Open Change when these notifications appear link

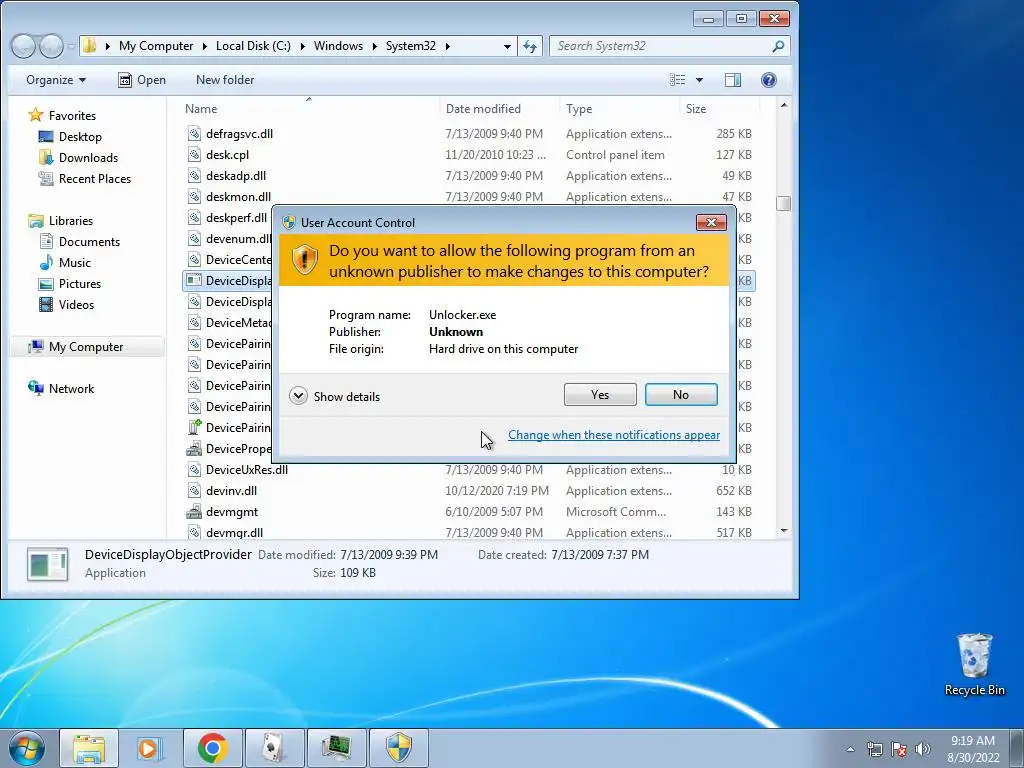[614, 435]
